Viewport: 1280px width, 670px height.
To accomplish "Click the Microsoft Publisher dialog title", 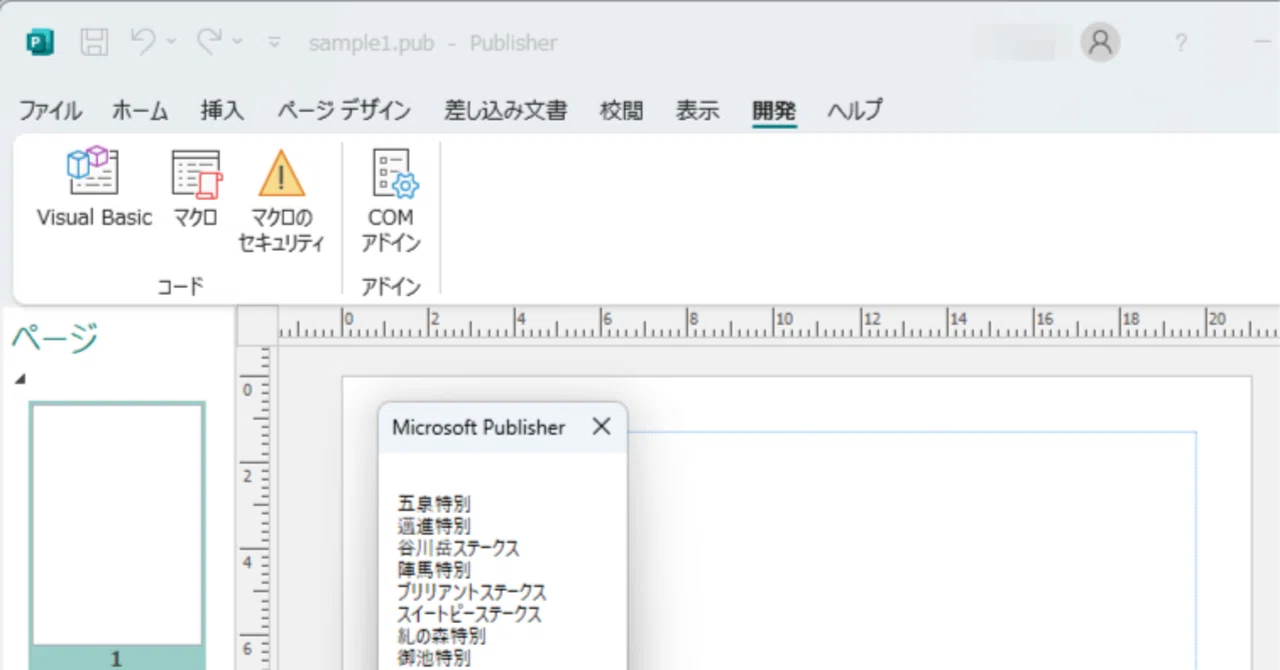I will pyautogui.click(x=478, y=427).
